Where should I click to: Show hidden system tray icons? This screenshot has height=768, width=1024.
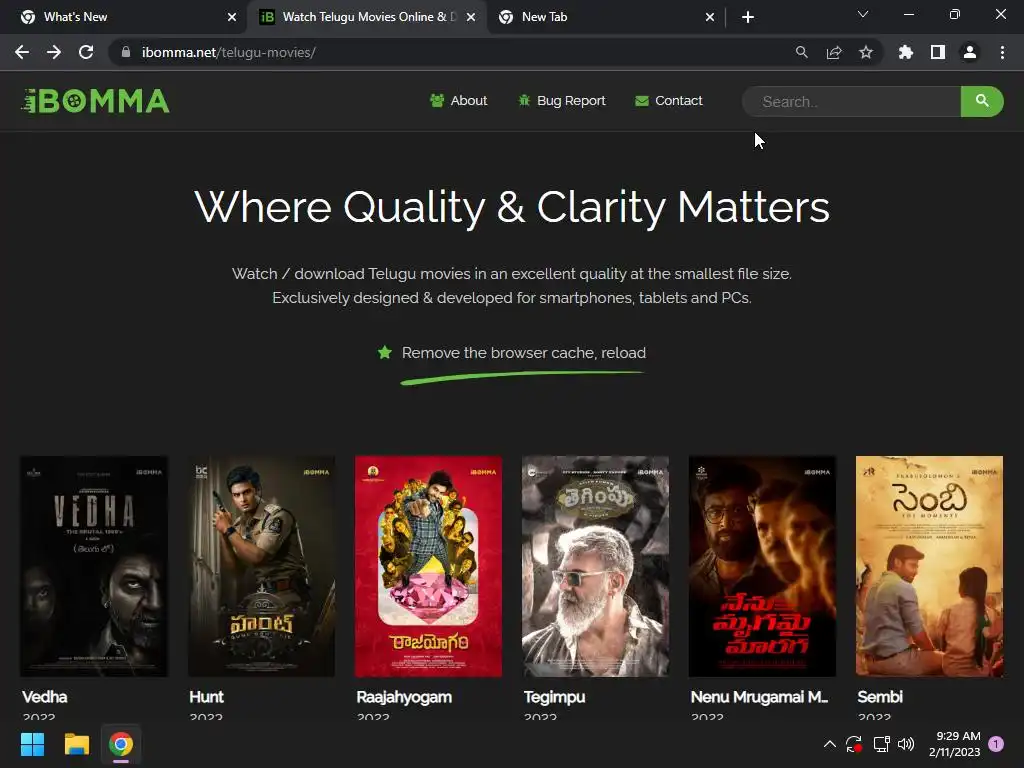(x=829, y=744)
